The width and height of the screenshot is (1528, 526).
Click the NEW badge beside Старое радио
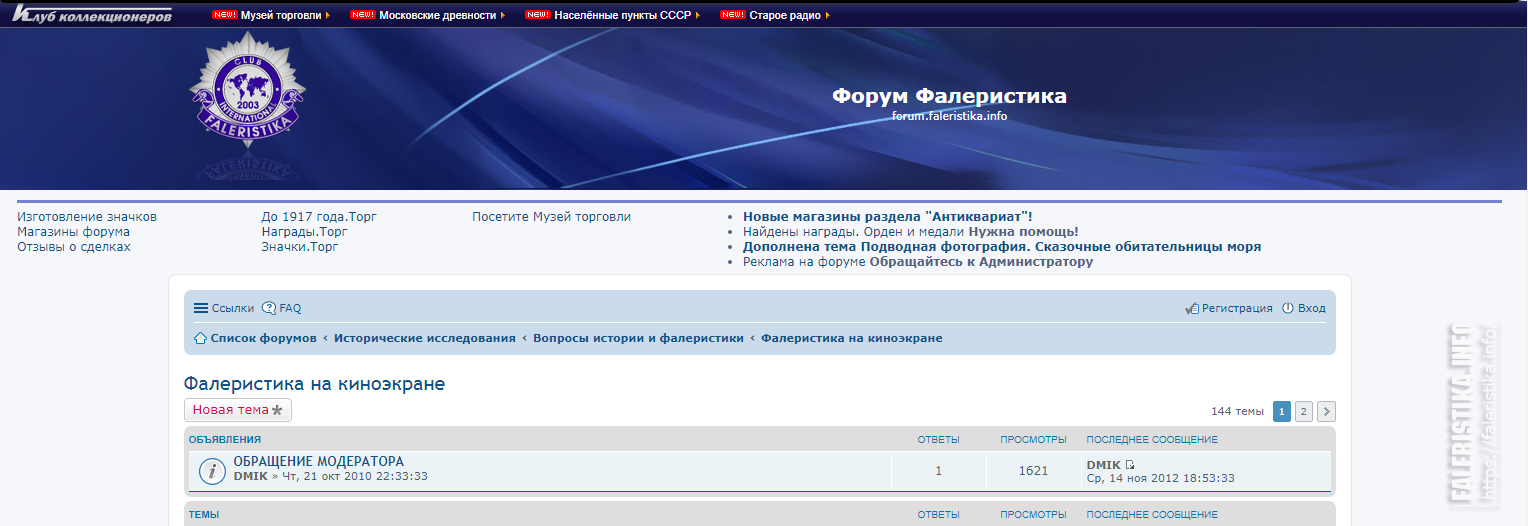733,15
